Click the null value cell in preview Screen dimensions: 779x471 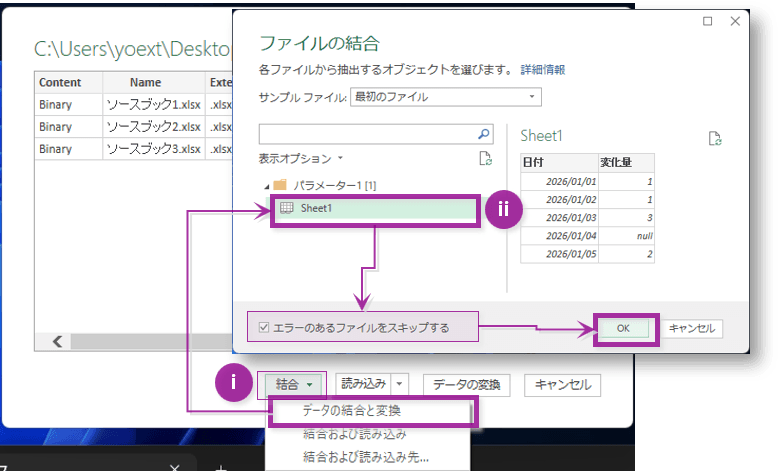(x=626, y=236)
